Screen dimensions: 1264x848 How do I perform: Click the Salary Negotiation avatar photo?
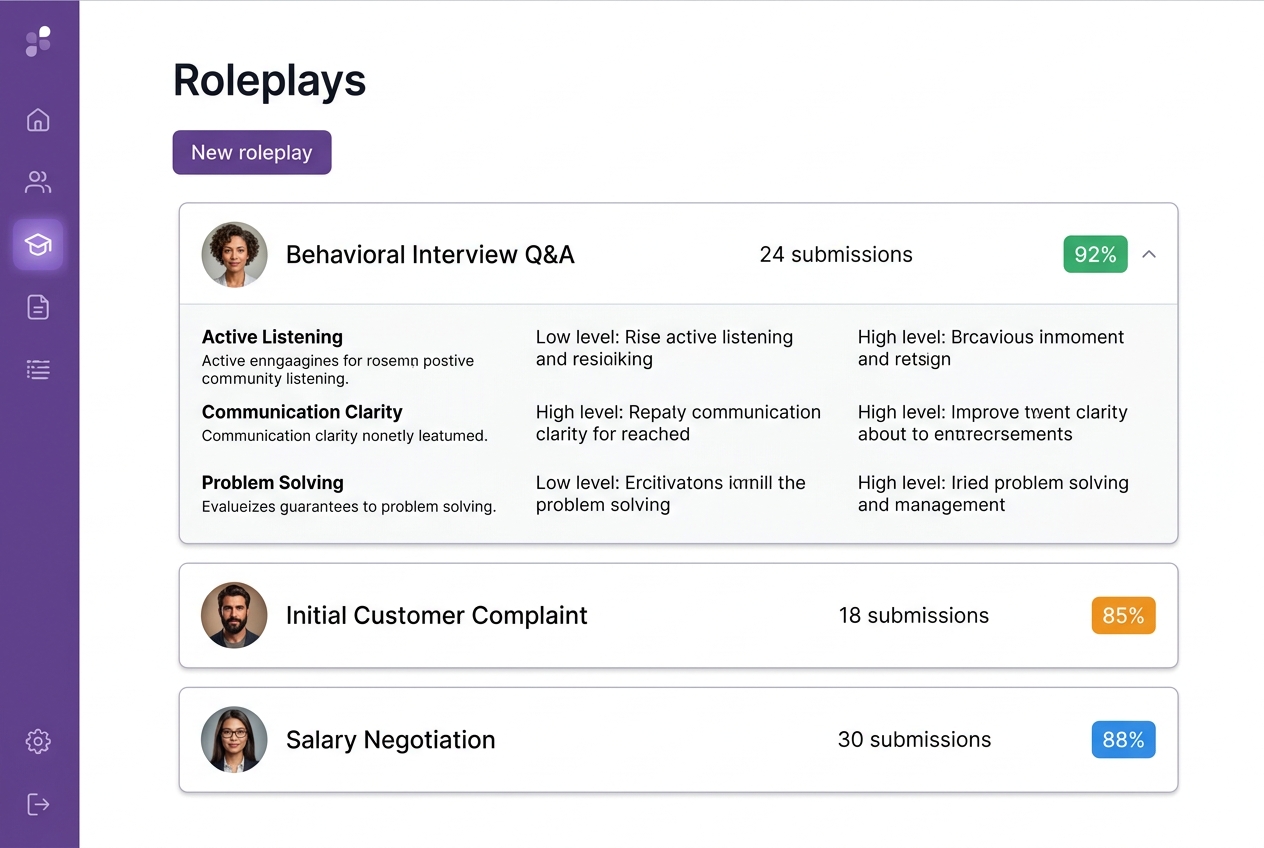pyautogui.click(x=234, y=740)
